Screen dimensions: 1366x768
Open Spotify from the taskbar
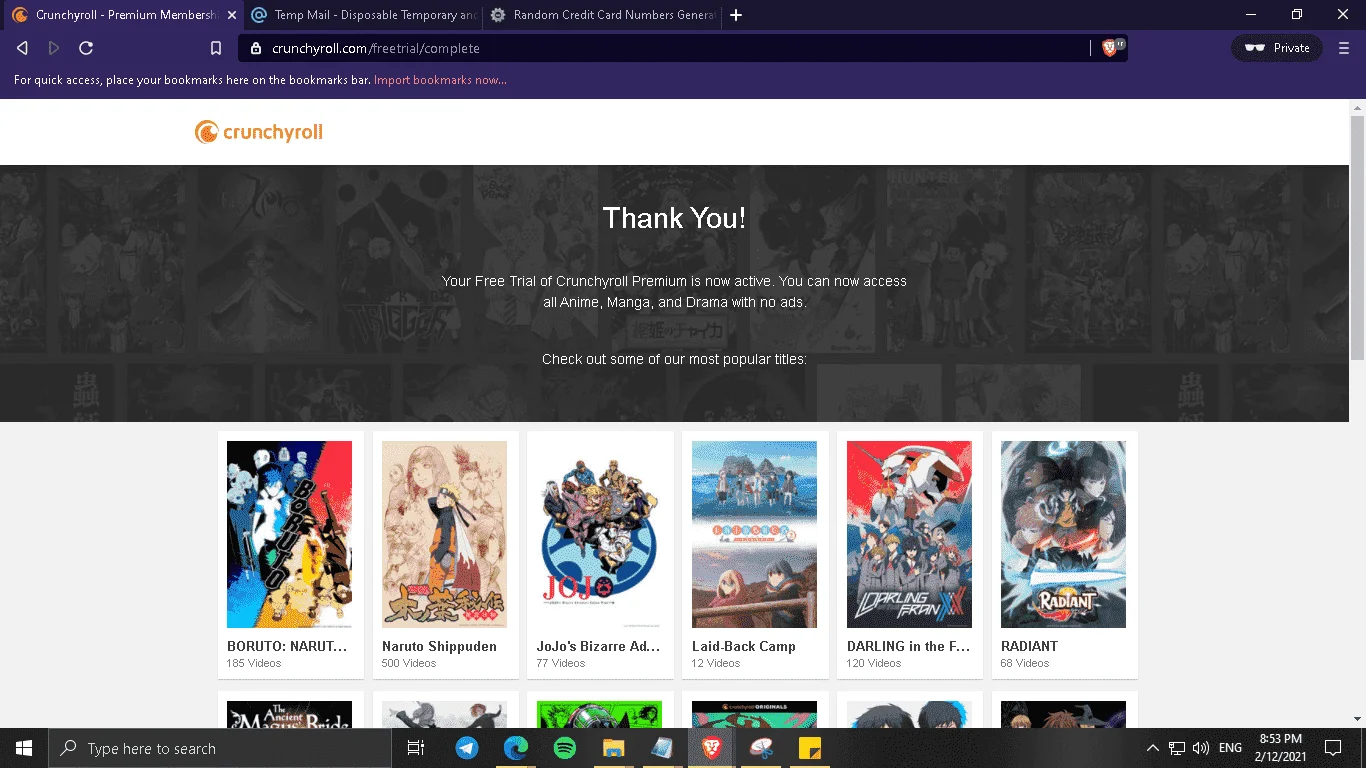pyautogui.click(x=564, y=748)
